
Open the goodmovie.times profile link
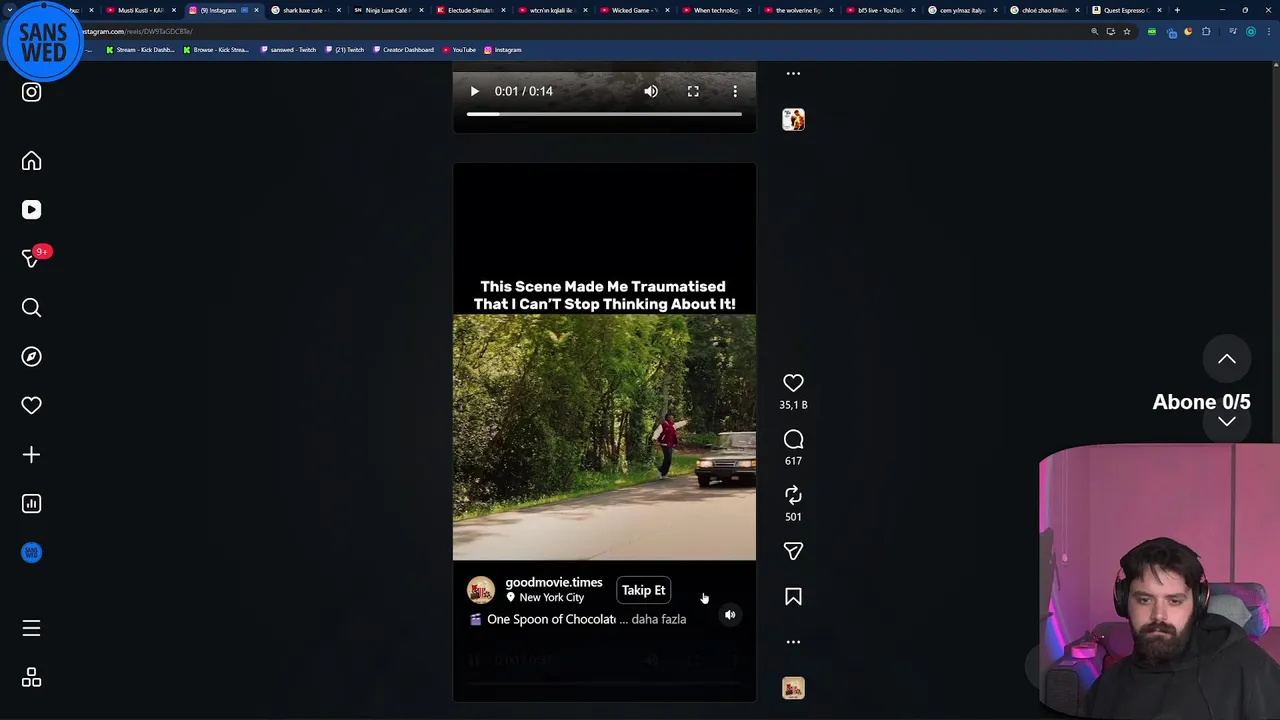point(553,582)
